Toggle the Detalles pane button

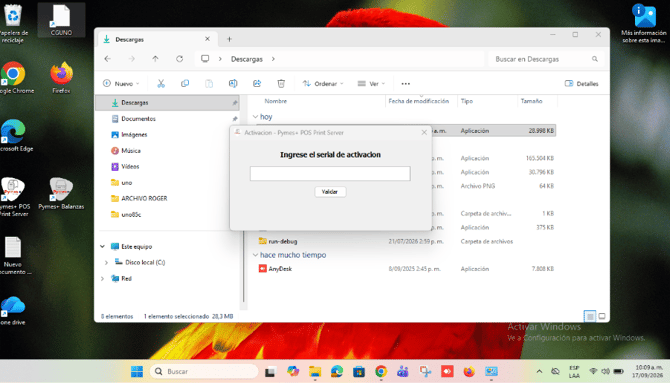[x=582, y=84]
